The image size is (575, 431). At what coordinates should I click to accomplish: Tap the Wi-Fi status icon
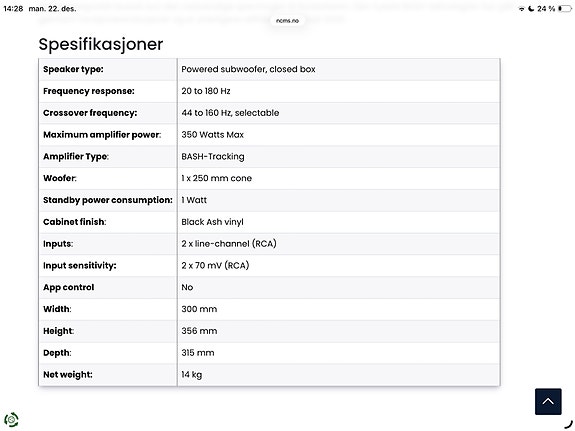[x=521, y=9]
